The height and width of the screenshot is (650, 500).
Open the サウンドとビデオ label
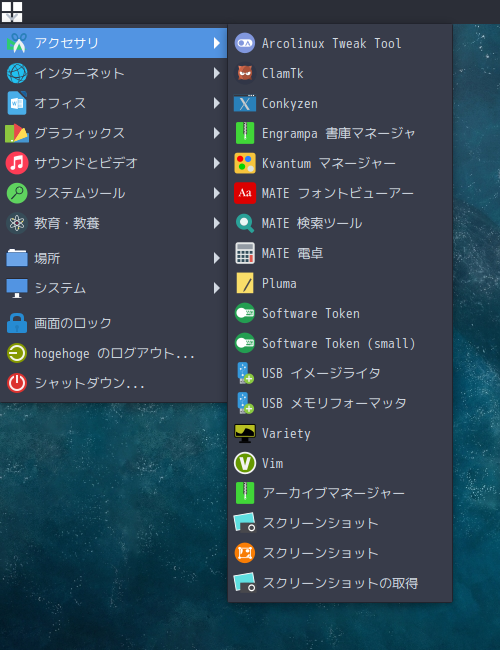click(x=86, y=163)
